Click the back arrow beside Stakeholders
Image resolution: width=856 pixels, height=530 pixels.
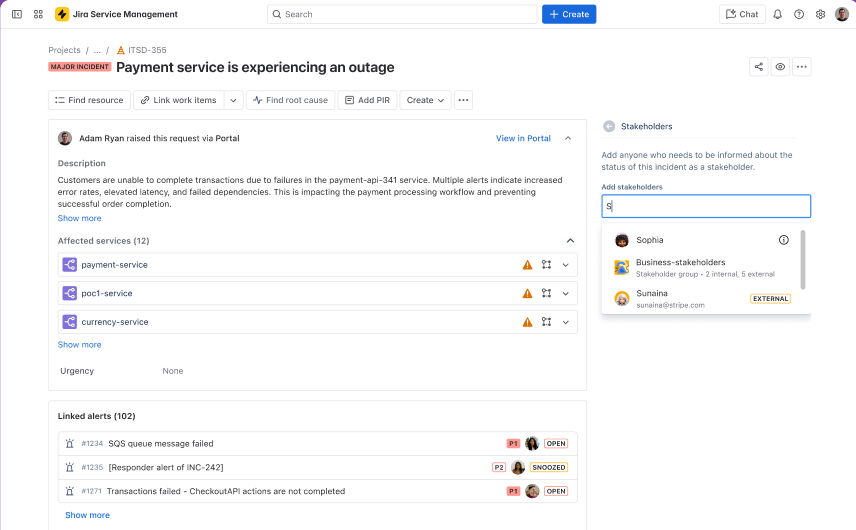point(609,127)
